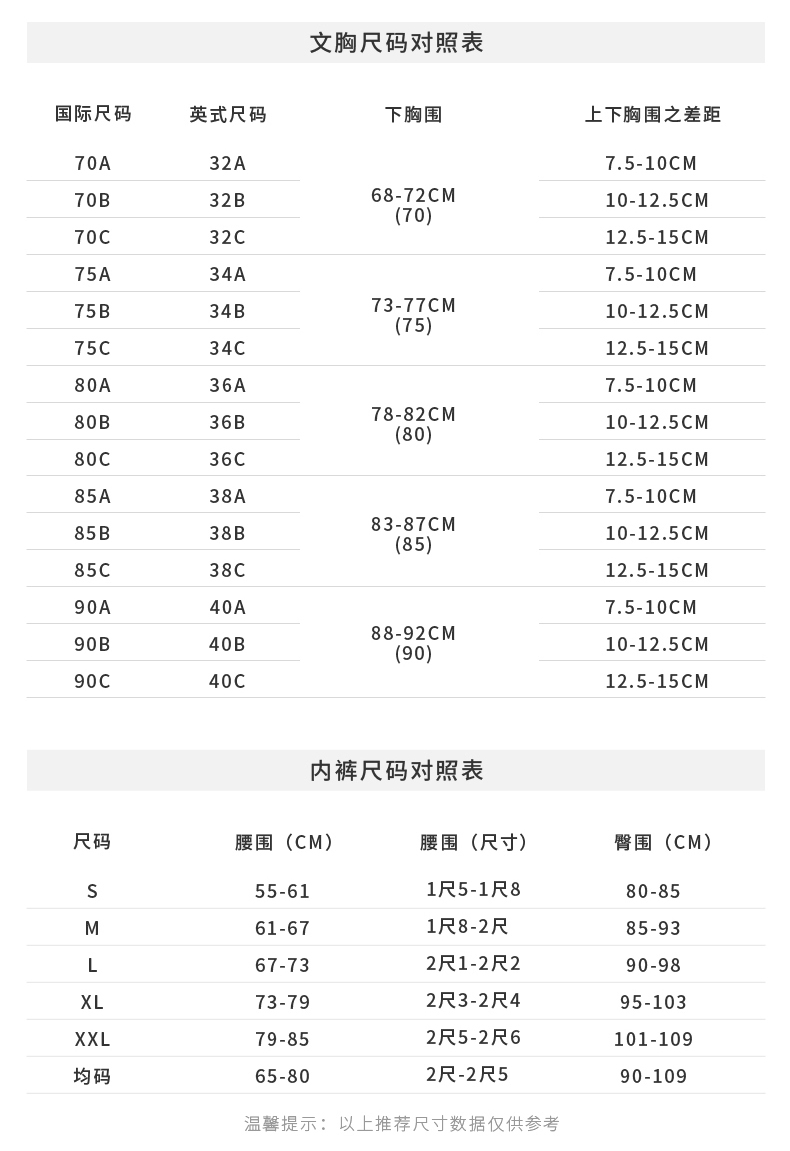
Task: Click the 68-72CM (70) underbust cell
Action: click(x=413, y=205)
